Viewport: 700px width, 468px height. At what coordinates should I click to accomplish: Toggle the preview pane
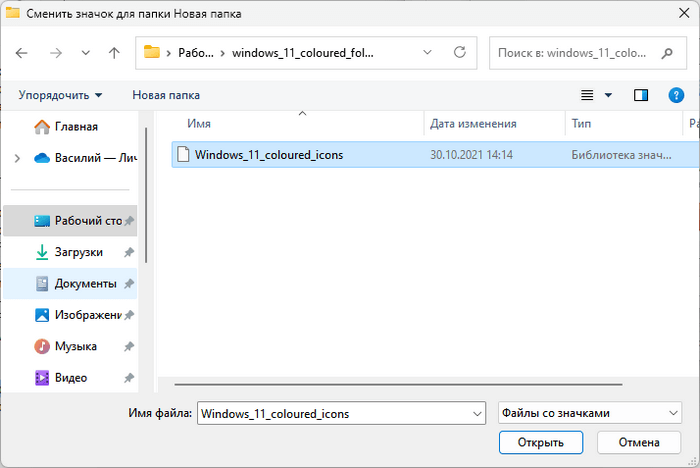point(641,95)
